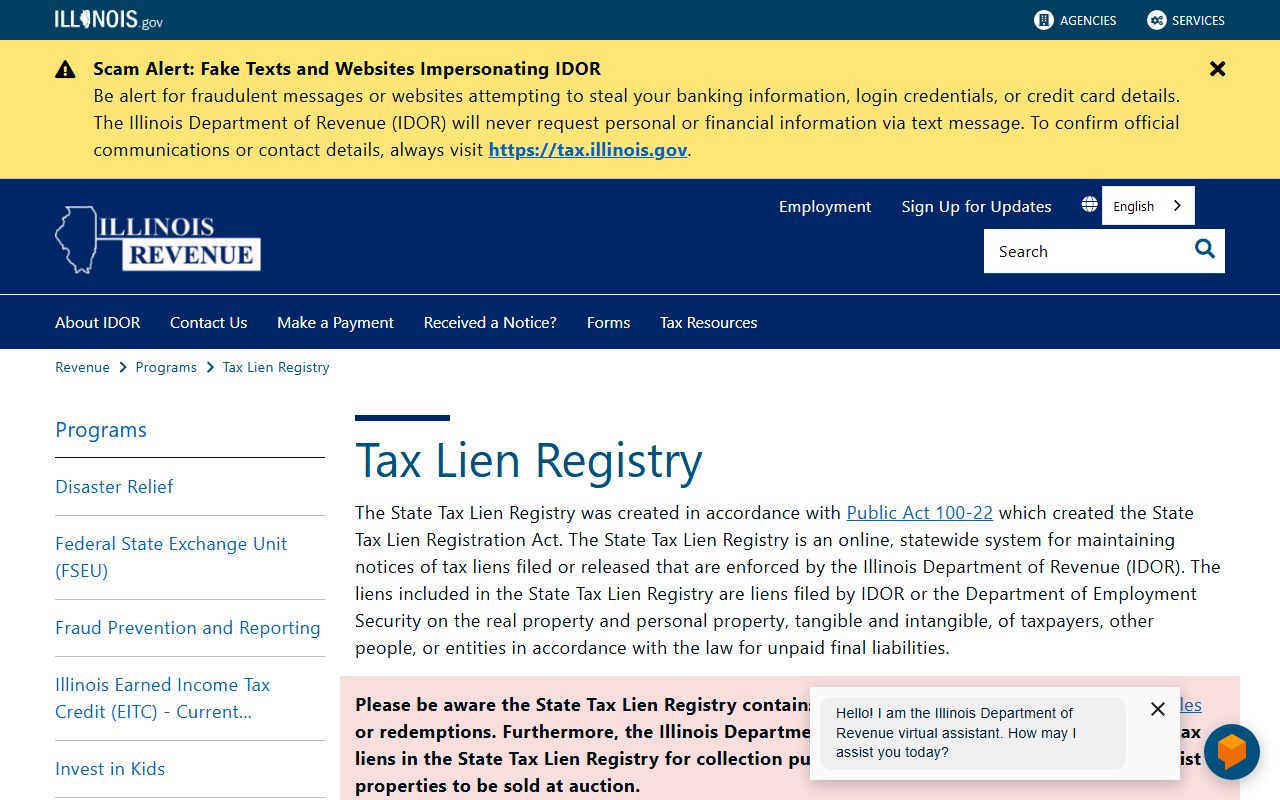Screen dimensions: 1280x800
Task: Open Illinois Earned Income Tax Credit item
Action: (162, 698)
